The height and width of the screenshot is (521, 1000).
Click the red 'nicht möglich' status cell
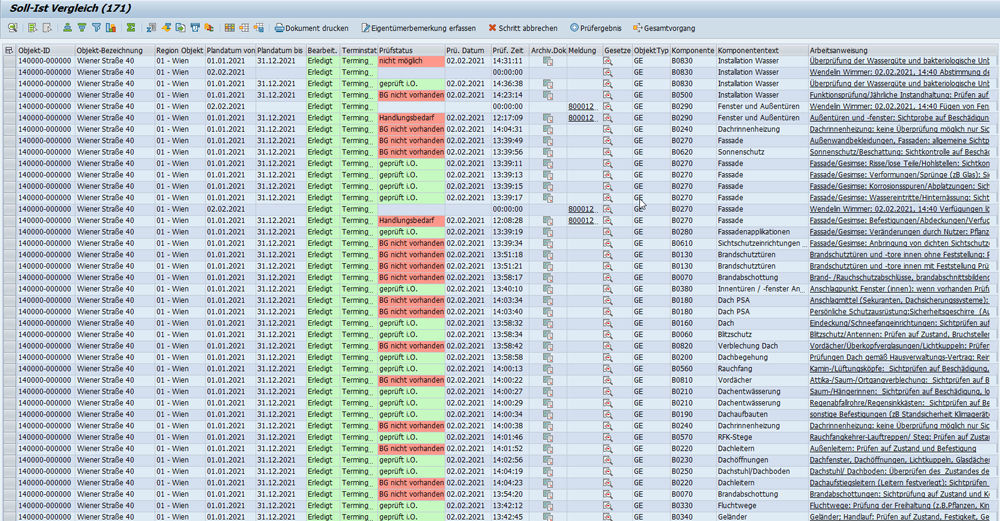(x=410, y=61)
